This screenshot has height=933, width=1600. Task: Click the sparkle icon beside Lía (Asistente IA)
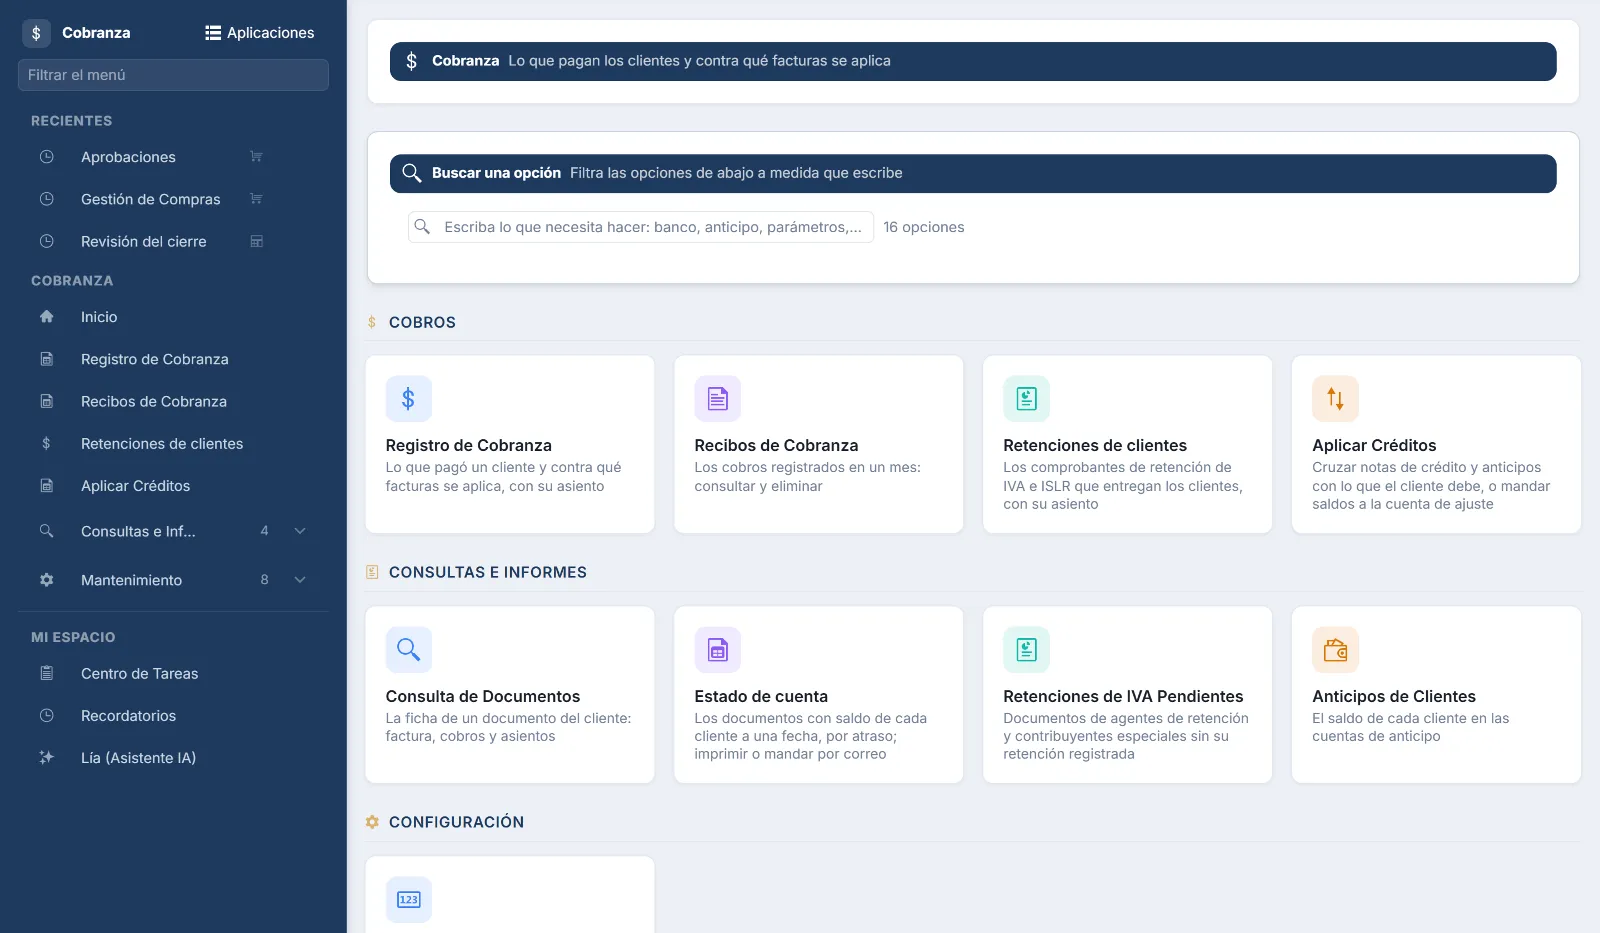pos(46,758)
